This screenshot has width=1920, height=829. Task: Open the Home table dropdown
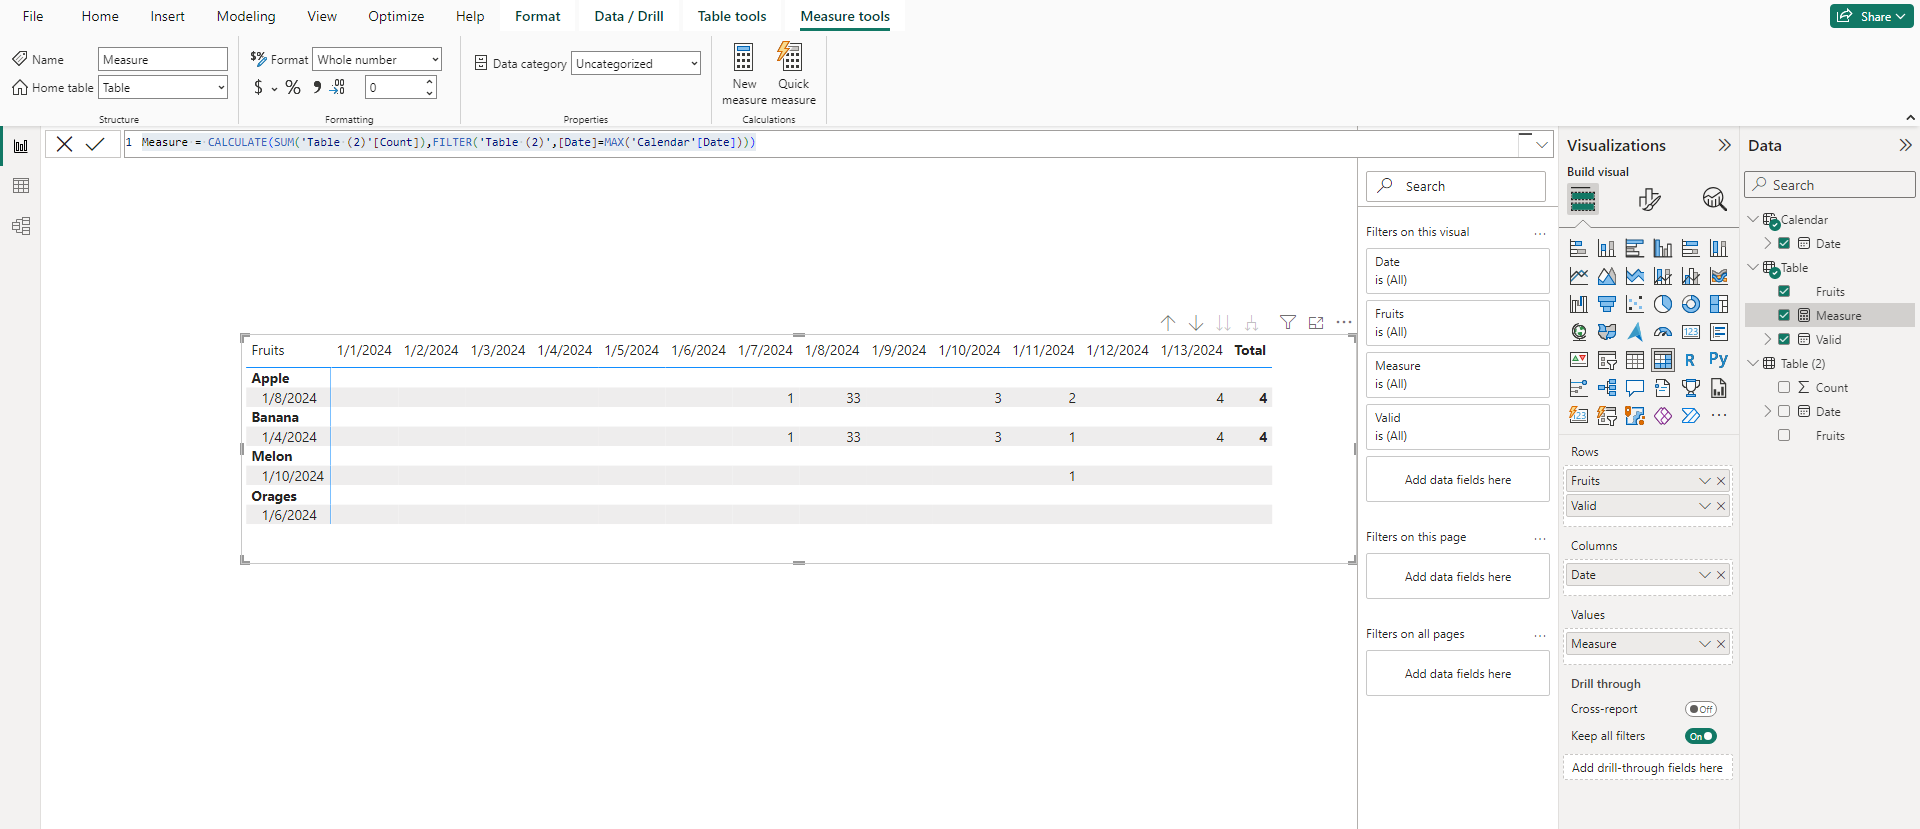pos(163,88)
